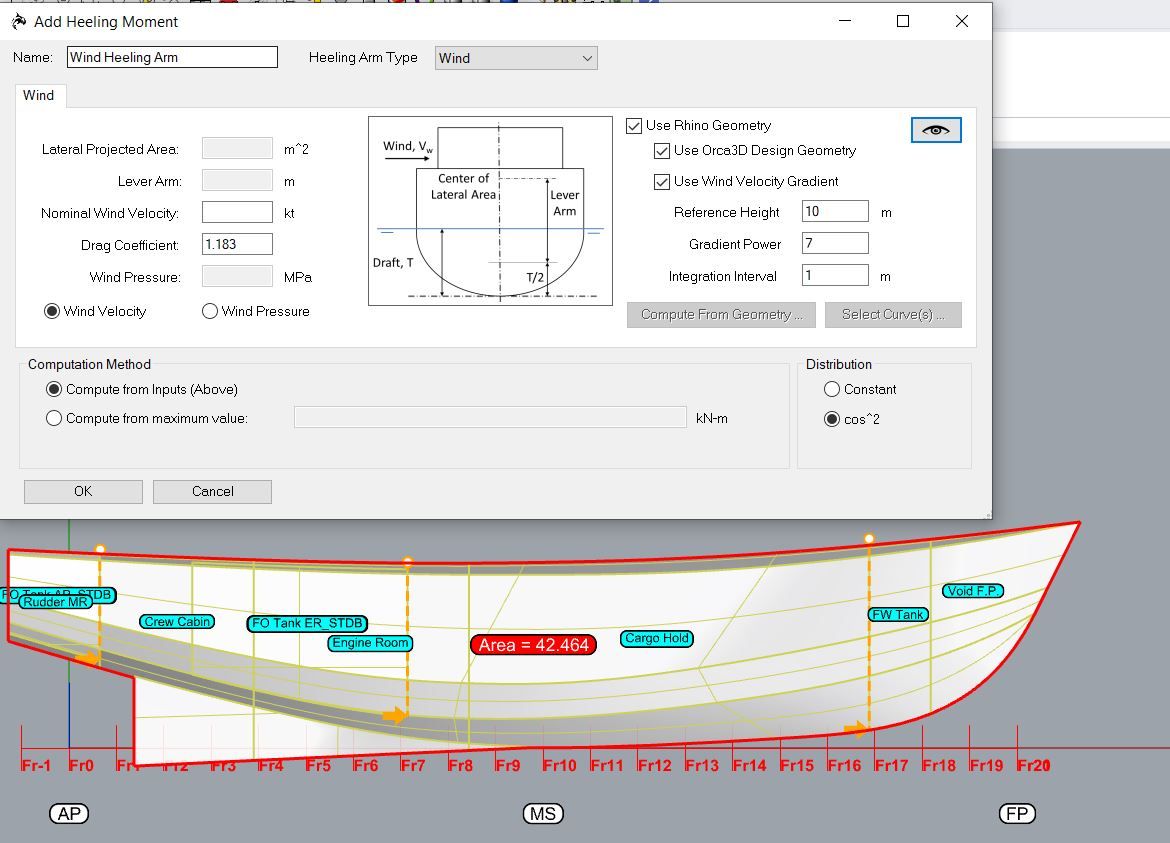Click the Nominal Wind Velocity field
The width and height of the screenshot is (1170, 843).
pos(237,213)
